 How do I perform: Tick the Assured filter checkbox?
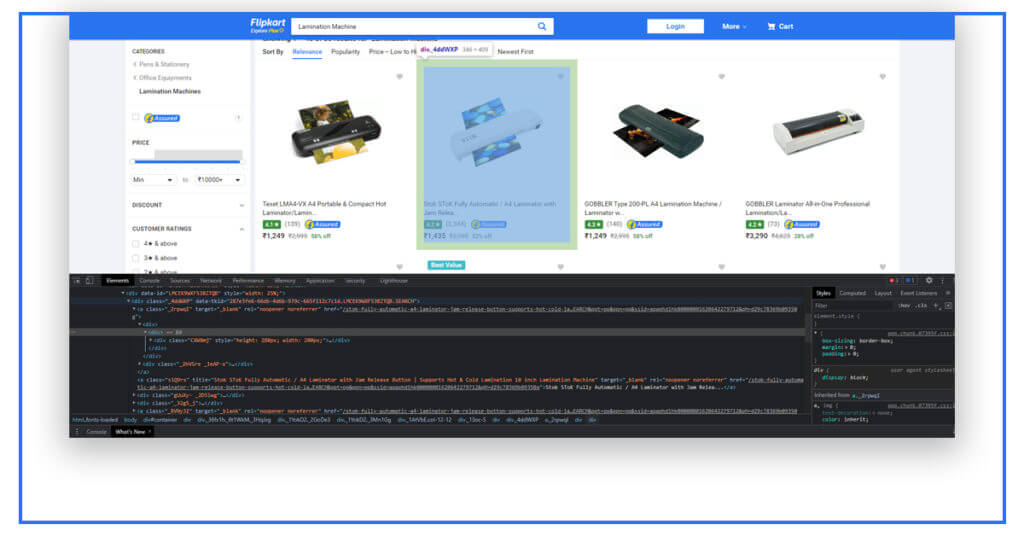tap(136, 118)
